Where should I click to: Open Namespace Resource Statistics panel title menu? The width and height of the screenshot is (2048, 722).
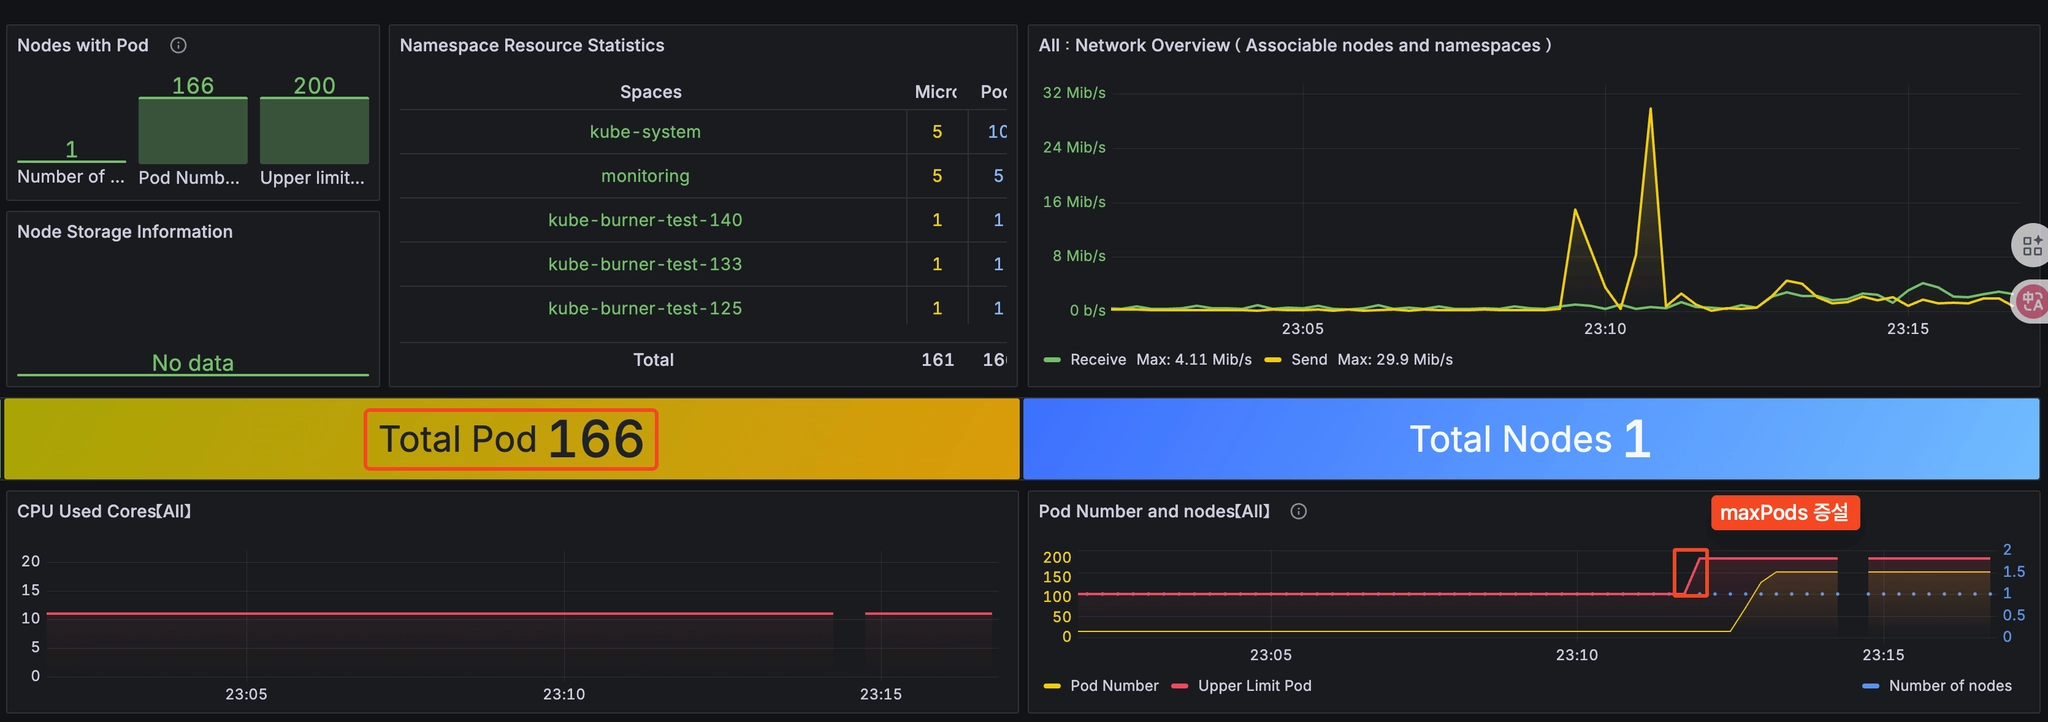pyautogui.click(x=531, y=45)
